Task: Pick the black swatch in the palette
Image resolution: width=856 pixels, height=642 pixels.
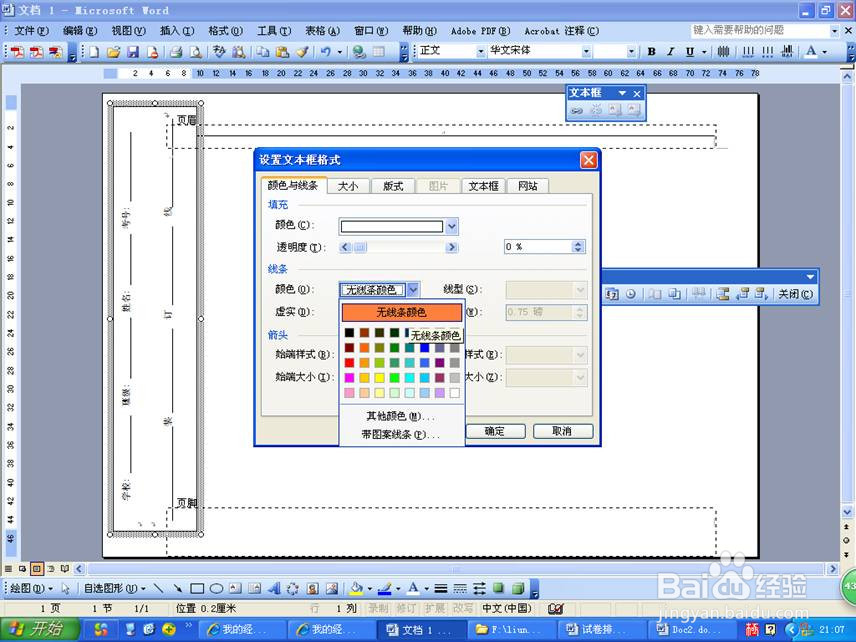Action: [x=349, y=332]
